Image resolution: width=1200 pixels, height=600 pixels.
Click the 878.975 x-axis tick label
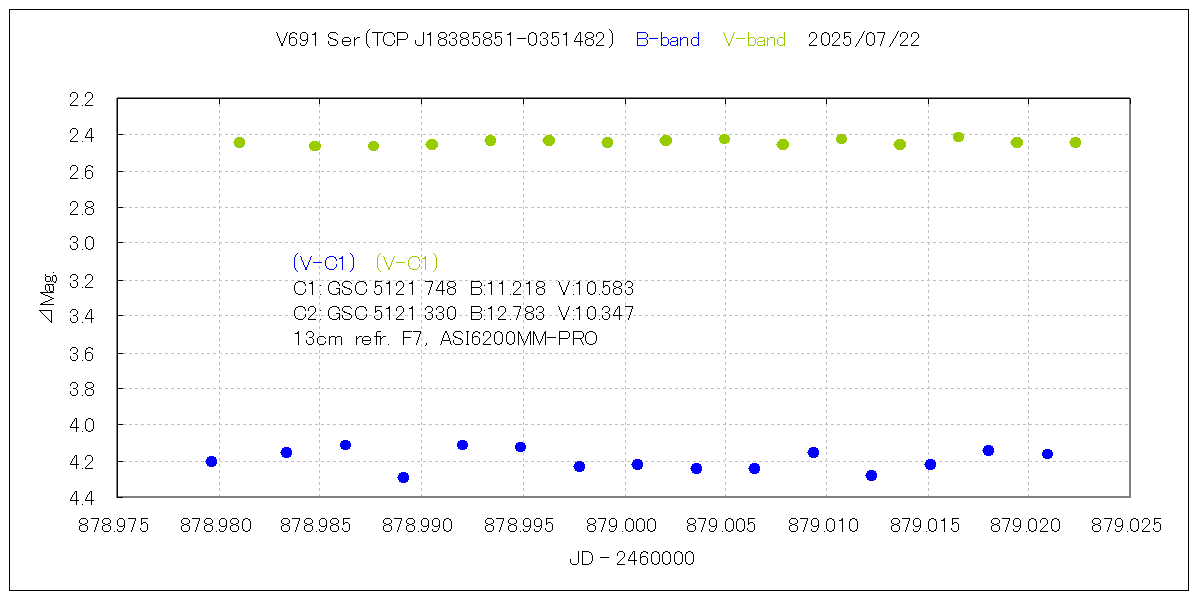point(118,525)
